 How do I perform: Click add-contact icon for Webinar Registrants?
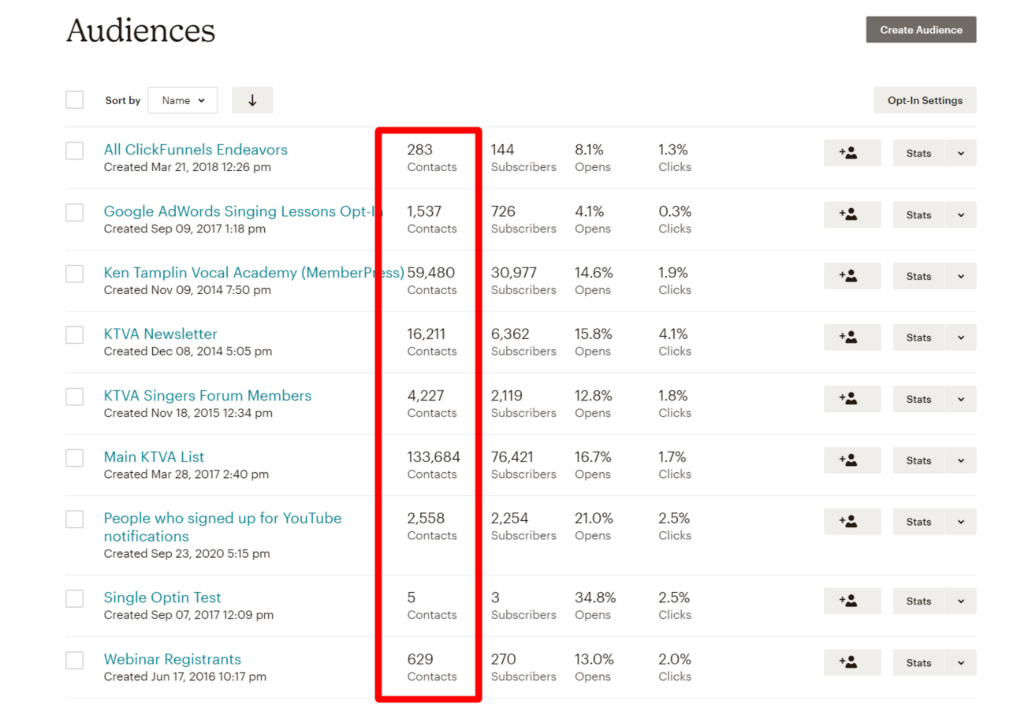[851, 662]
